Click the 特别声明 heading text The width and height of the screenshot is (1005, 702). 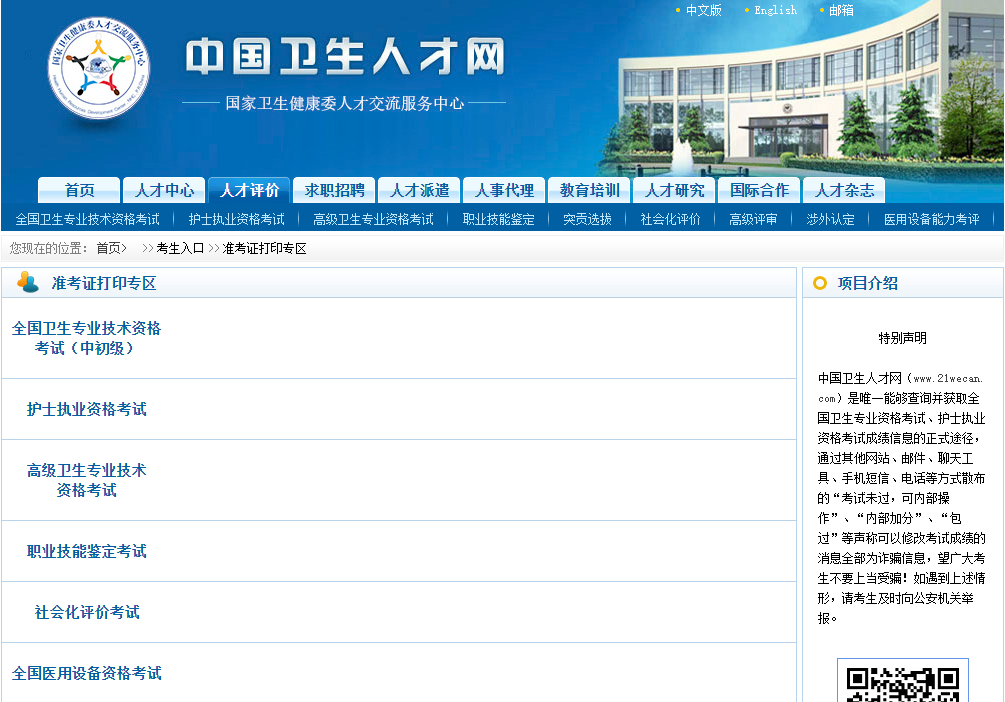(902, 338)
